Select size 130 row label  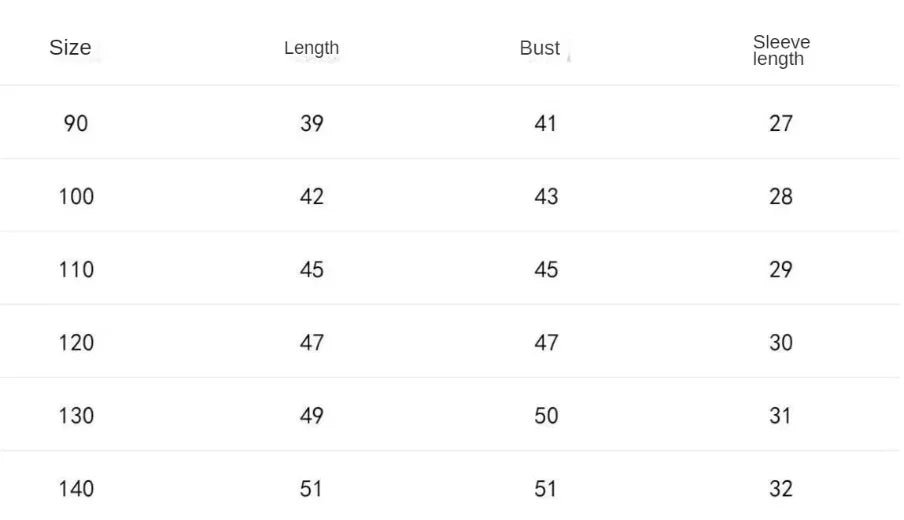pyautogui.click(x=76, y=416)
